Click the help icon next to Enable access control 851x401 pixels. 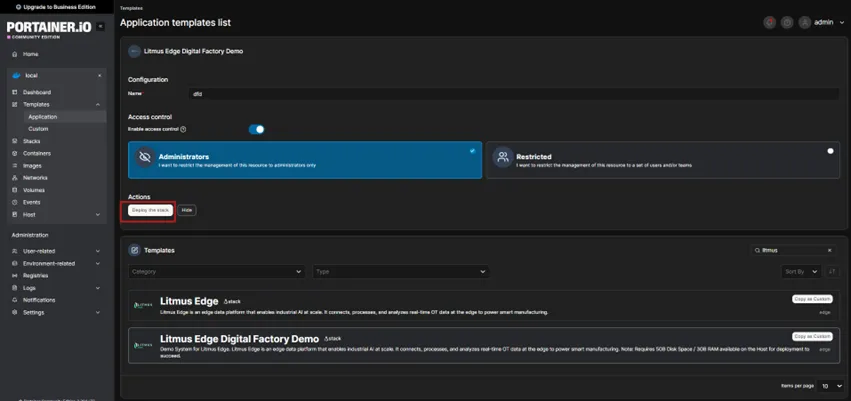(x=183, y=129)
